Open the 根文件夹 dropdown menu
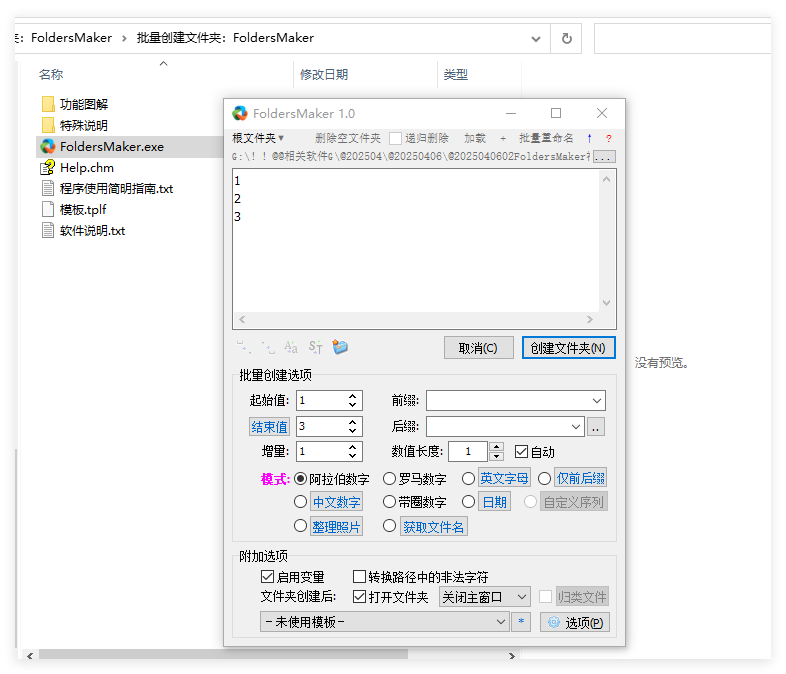This screenshot has width=786, height=674. tap(258, 138)
